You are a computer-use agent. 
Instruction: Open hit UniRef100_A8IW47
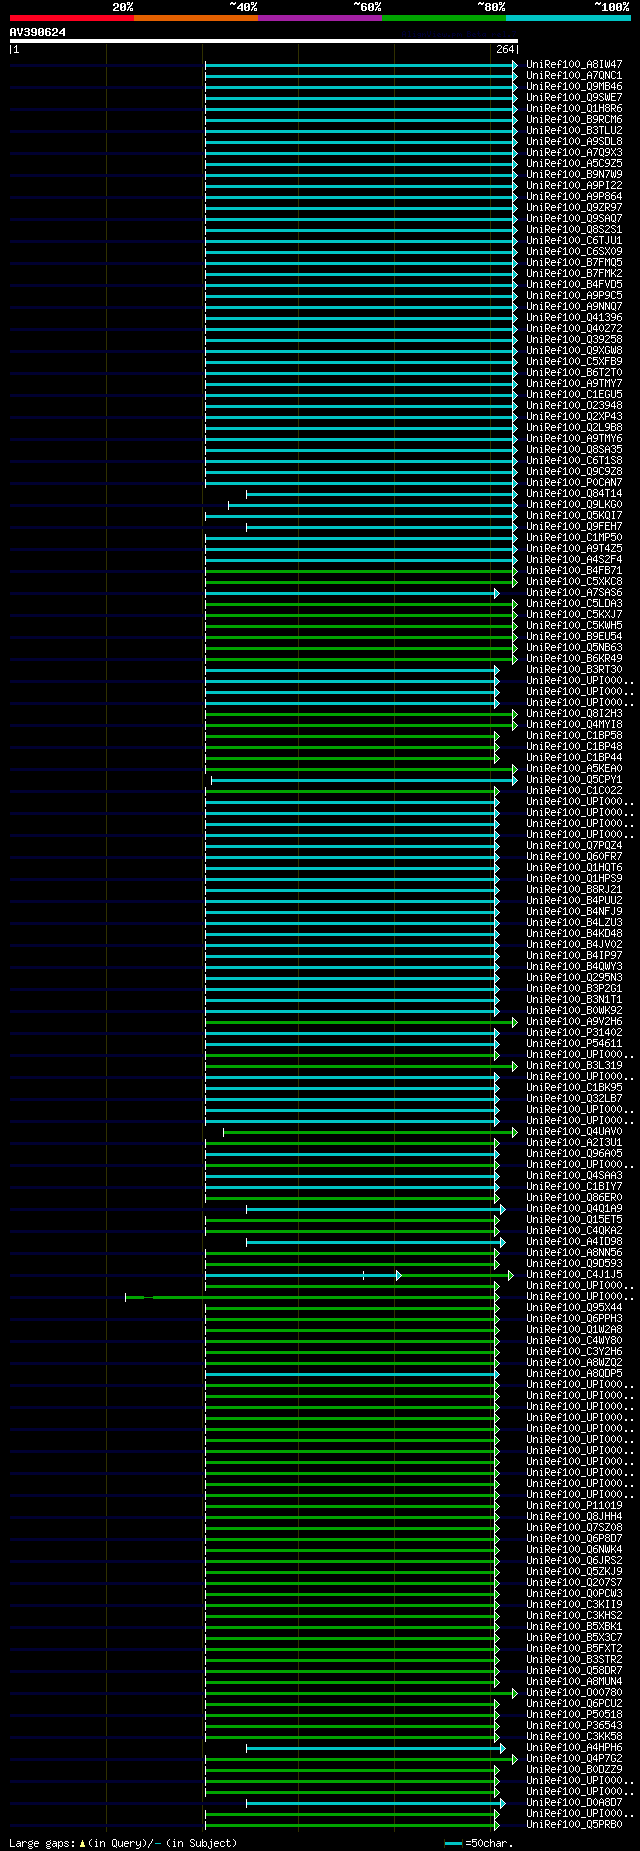tap(574, 64)
